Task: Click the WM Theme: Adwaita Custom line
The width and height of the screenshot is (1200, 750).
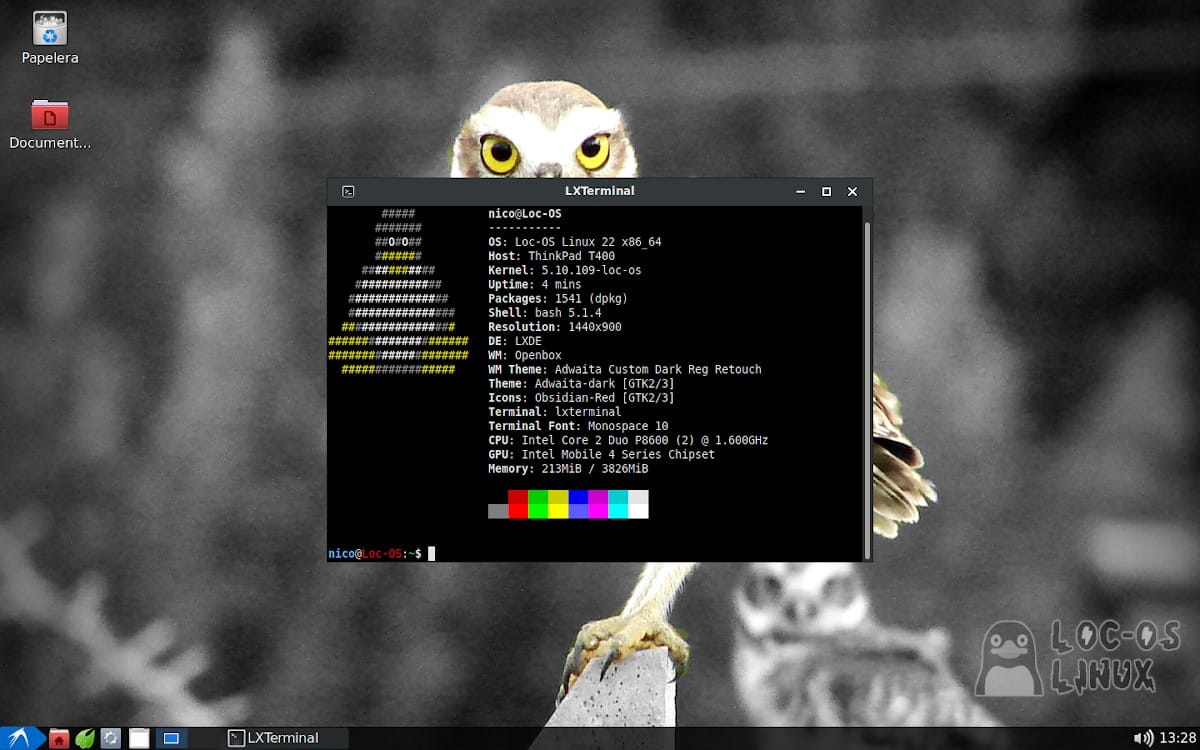Action: (x=625, y=370)
